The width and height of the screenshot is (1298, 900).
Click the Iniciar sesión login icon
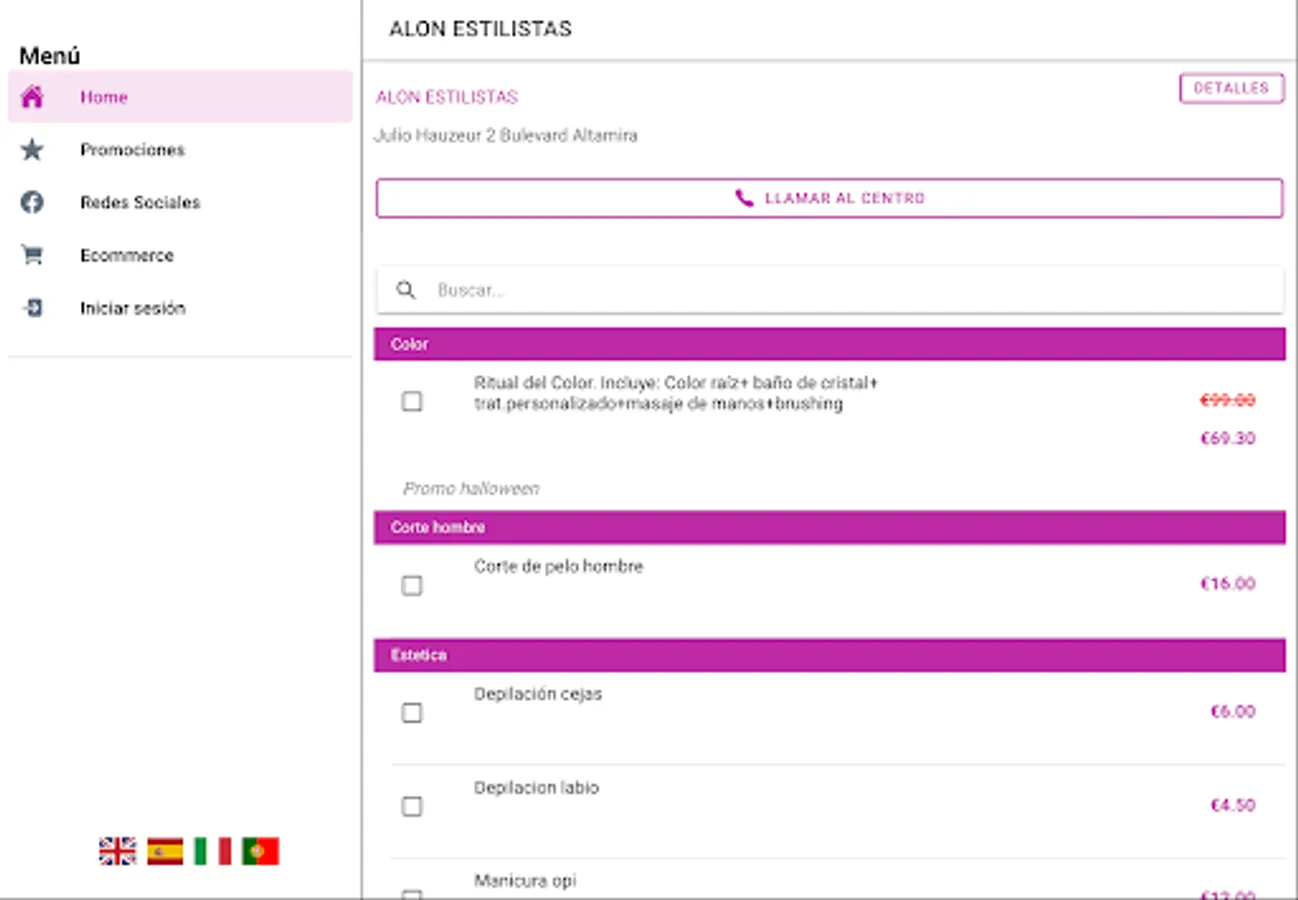(x=32, y=308)
